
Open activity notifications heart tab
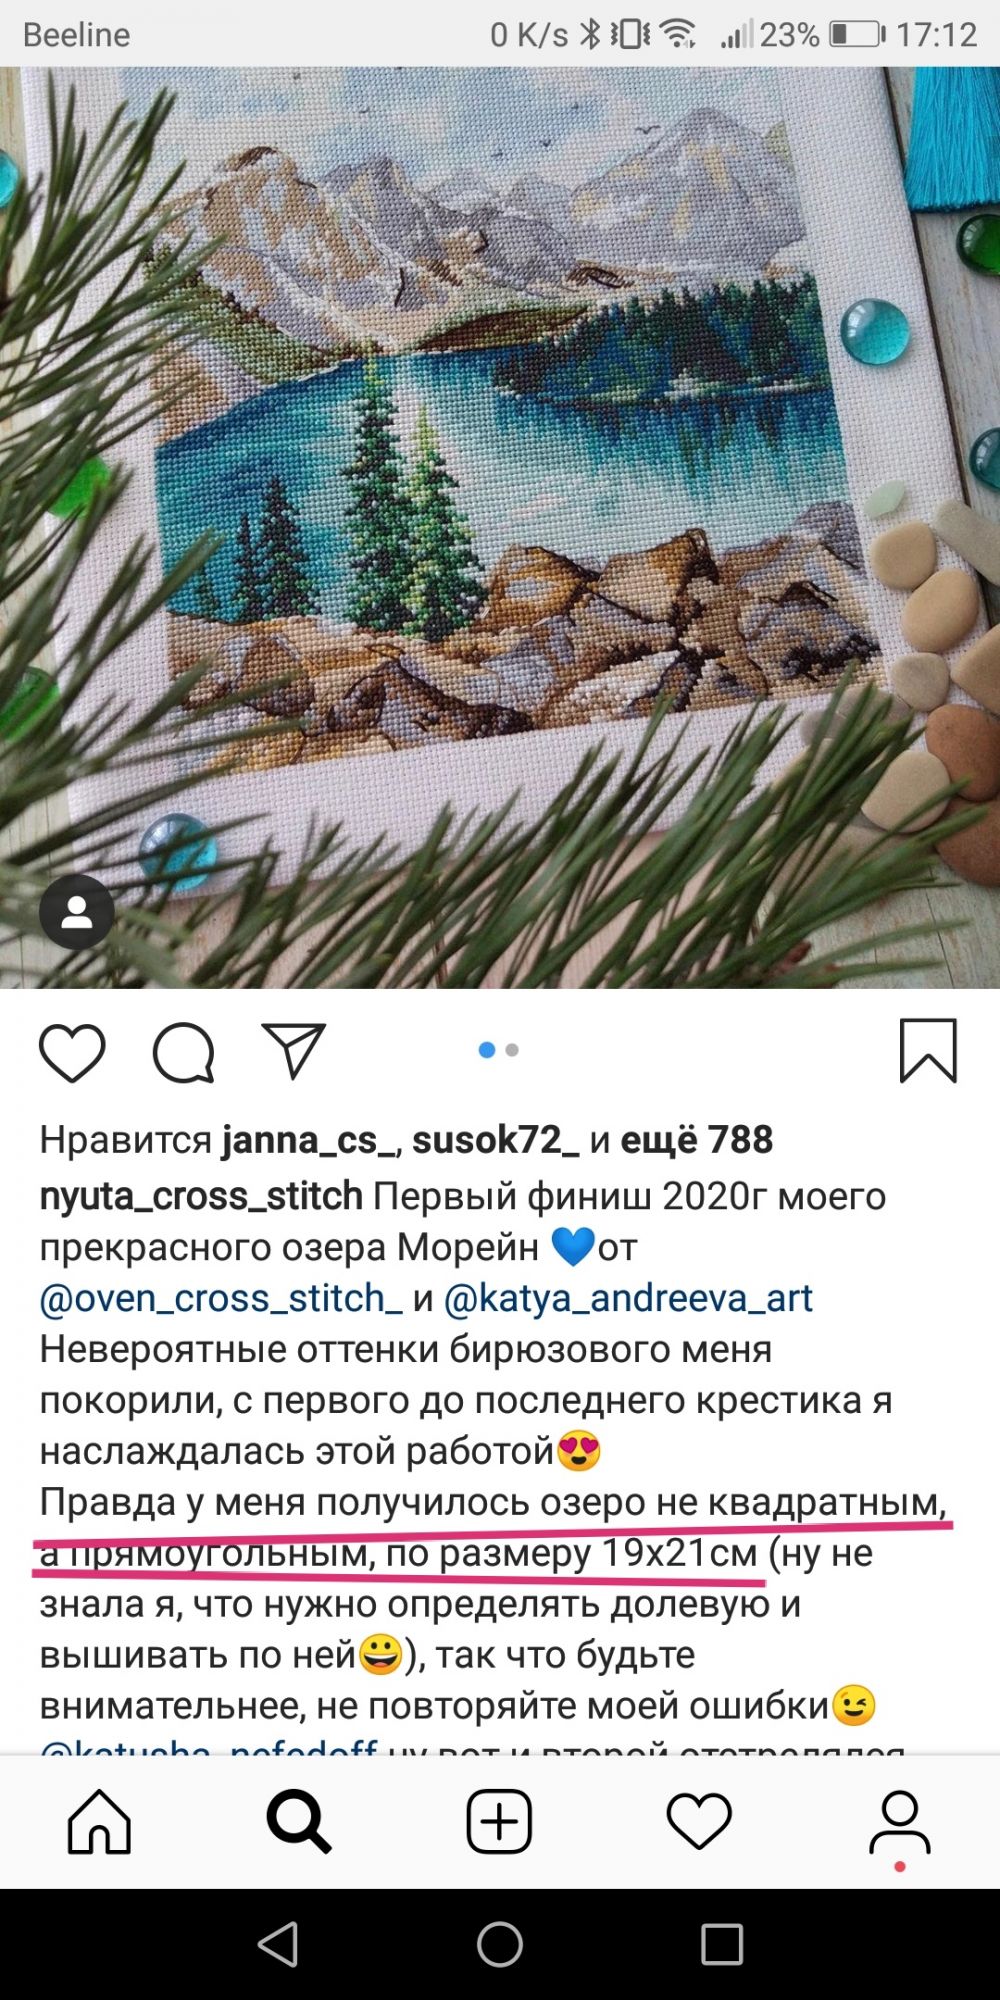tap(699, 1820)
